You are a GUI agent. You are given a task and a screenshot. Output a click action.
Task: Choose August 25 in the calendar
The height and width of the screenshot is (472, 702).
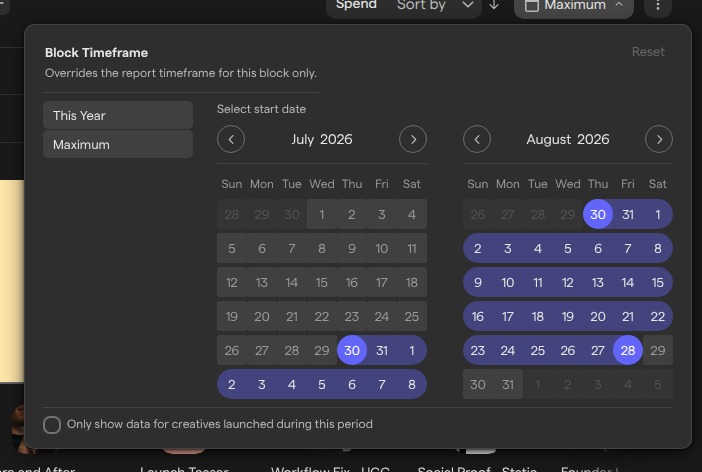538,350
